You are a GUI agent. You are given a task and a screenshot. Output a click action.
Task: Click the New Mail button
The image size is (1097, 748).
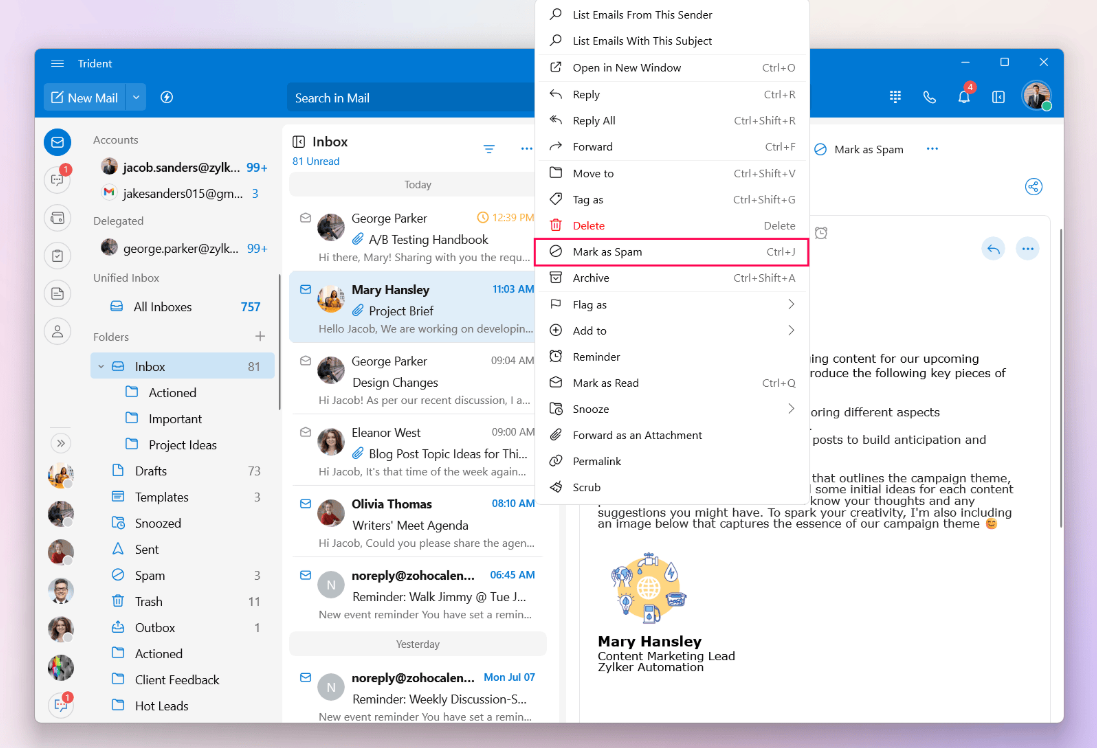pos(85,97)
